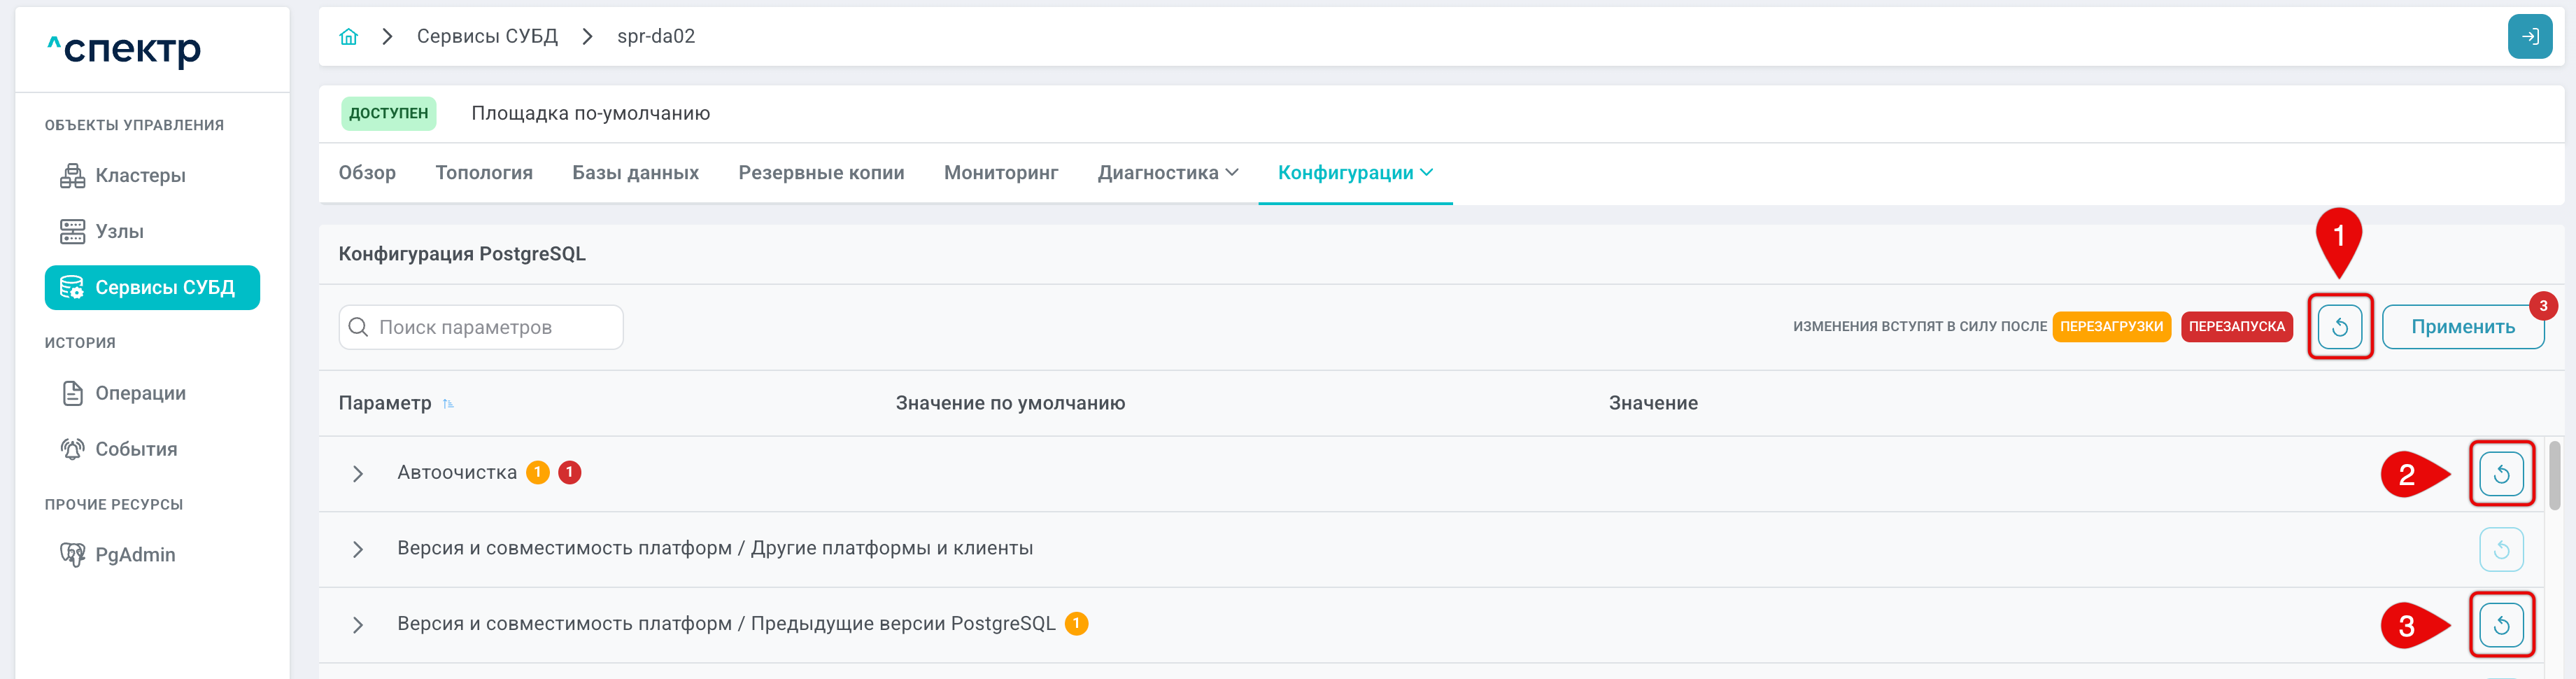Viewport: 2576px width, 679px height.
Task: Click the red counter badge on Применить
Action: (2542, 307)
